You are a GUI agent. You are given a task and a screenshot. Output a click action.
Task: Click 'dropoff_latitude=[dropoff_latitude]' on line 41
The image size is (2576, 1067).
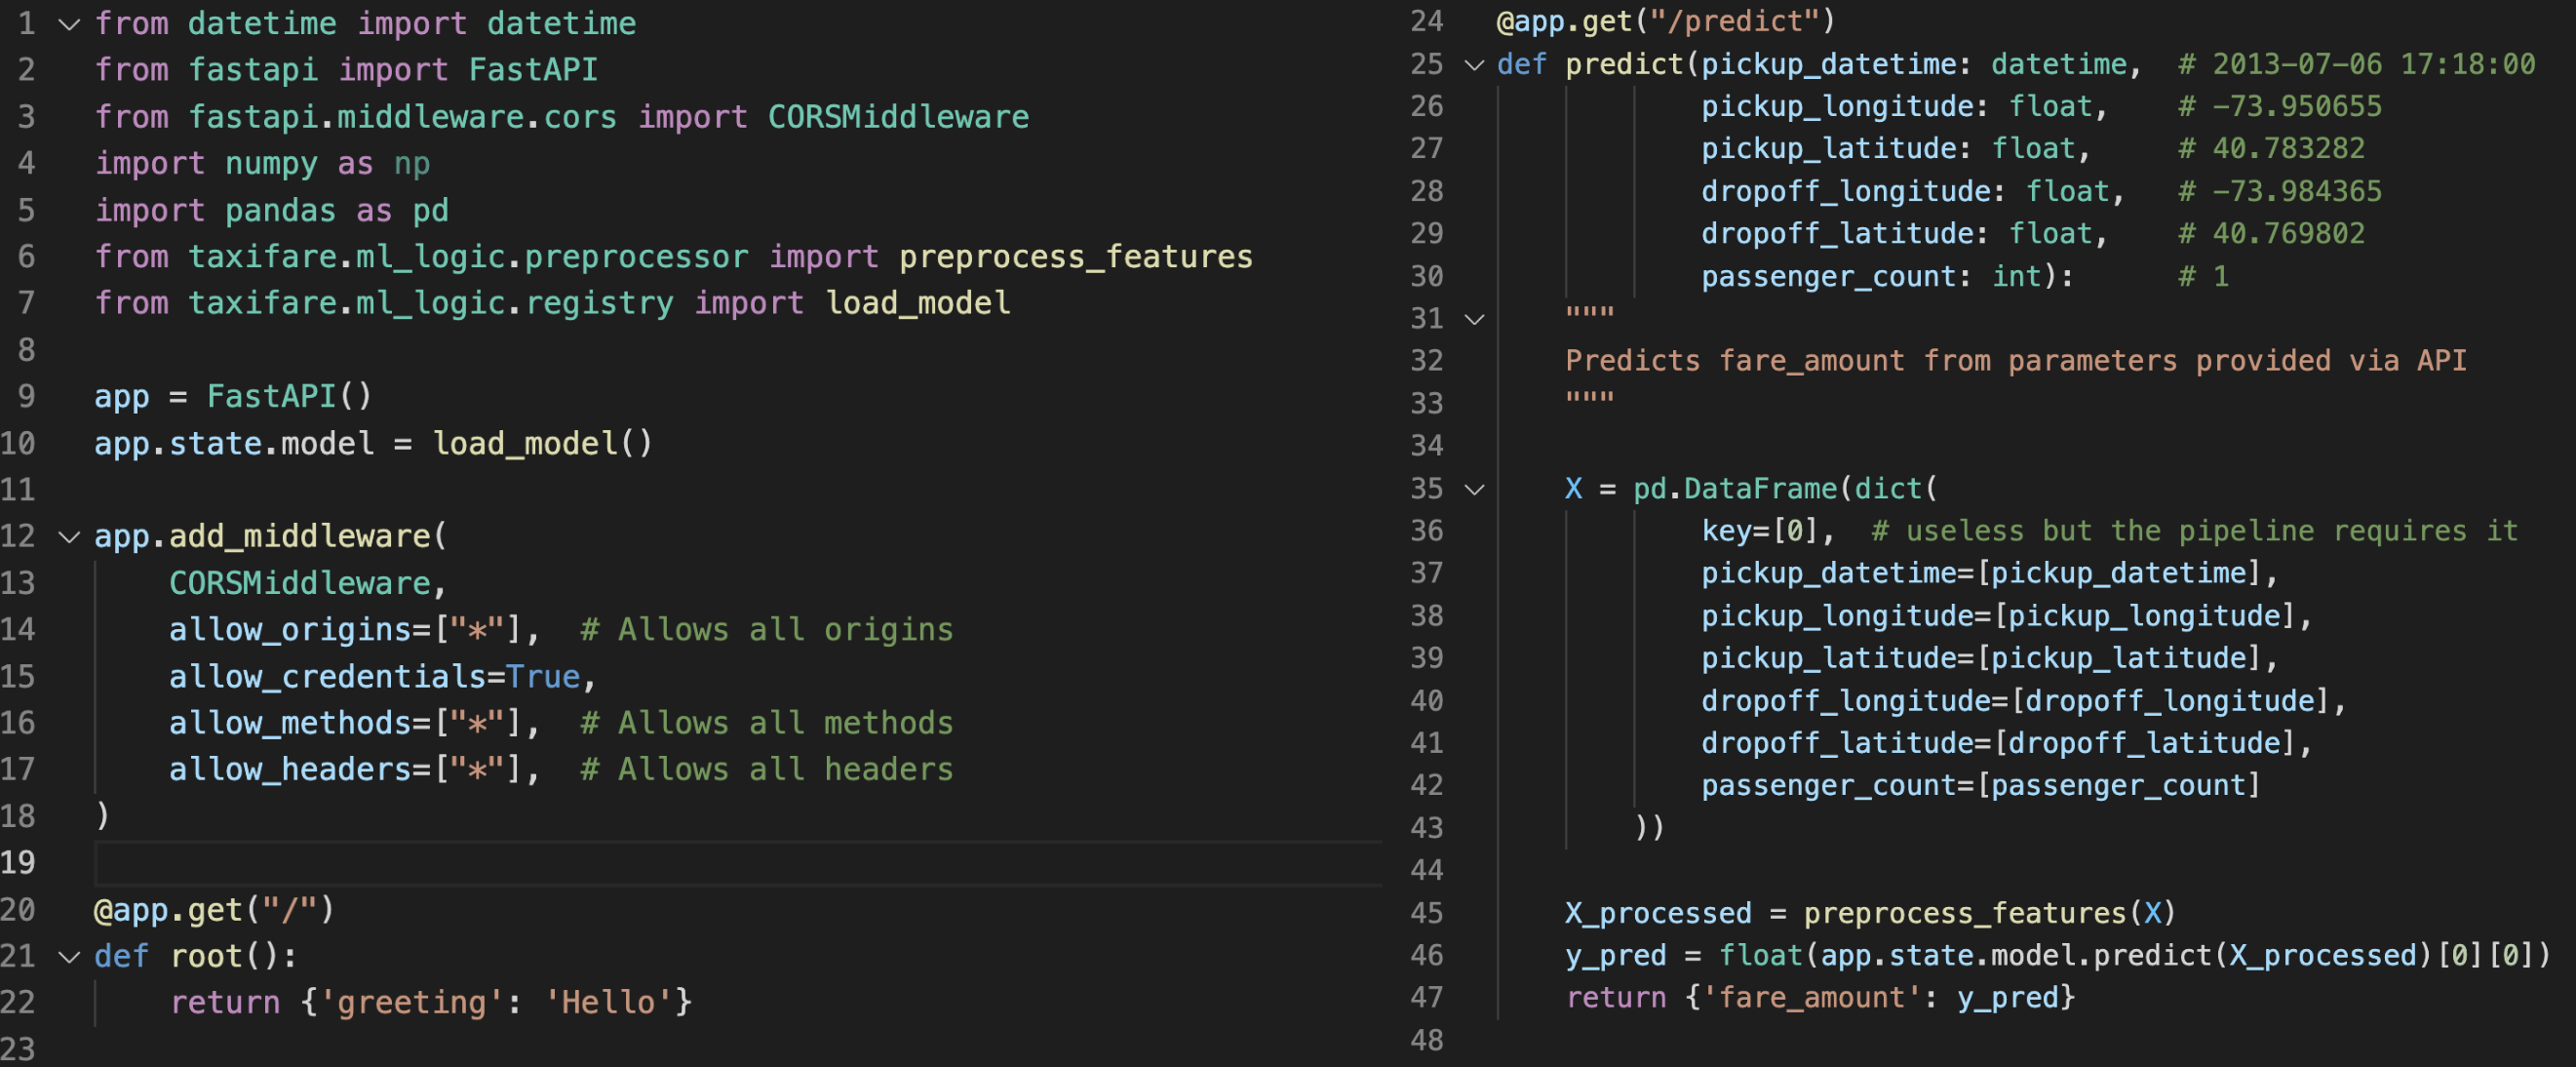1998,743
